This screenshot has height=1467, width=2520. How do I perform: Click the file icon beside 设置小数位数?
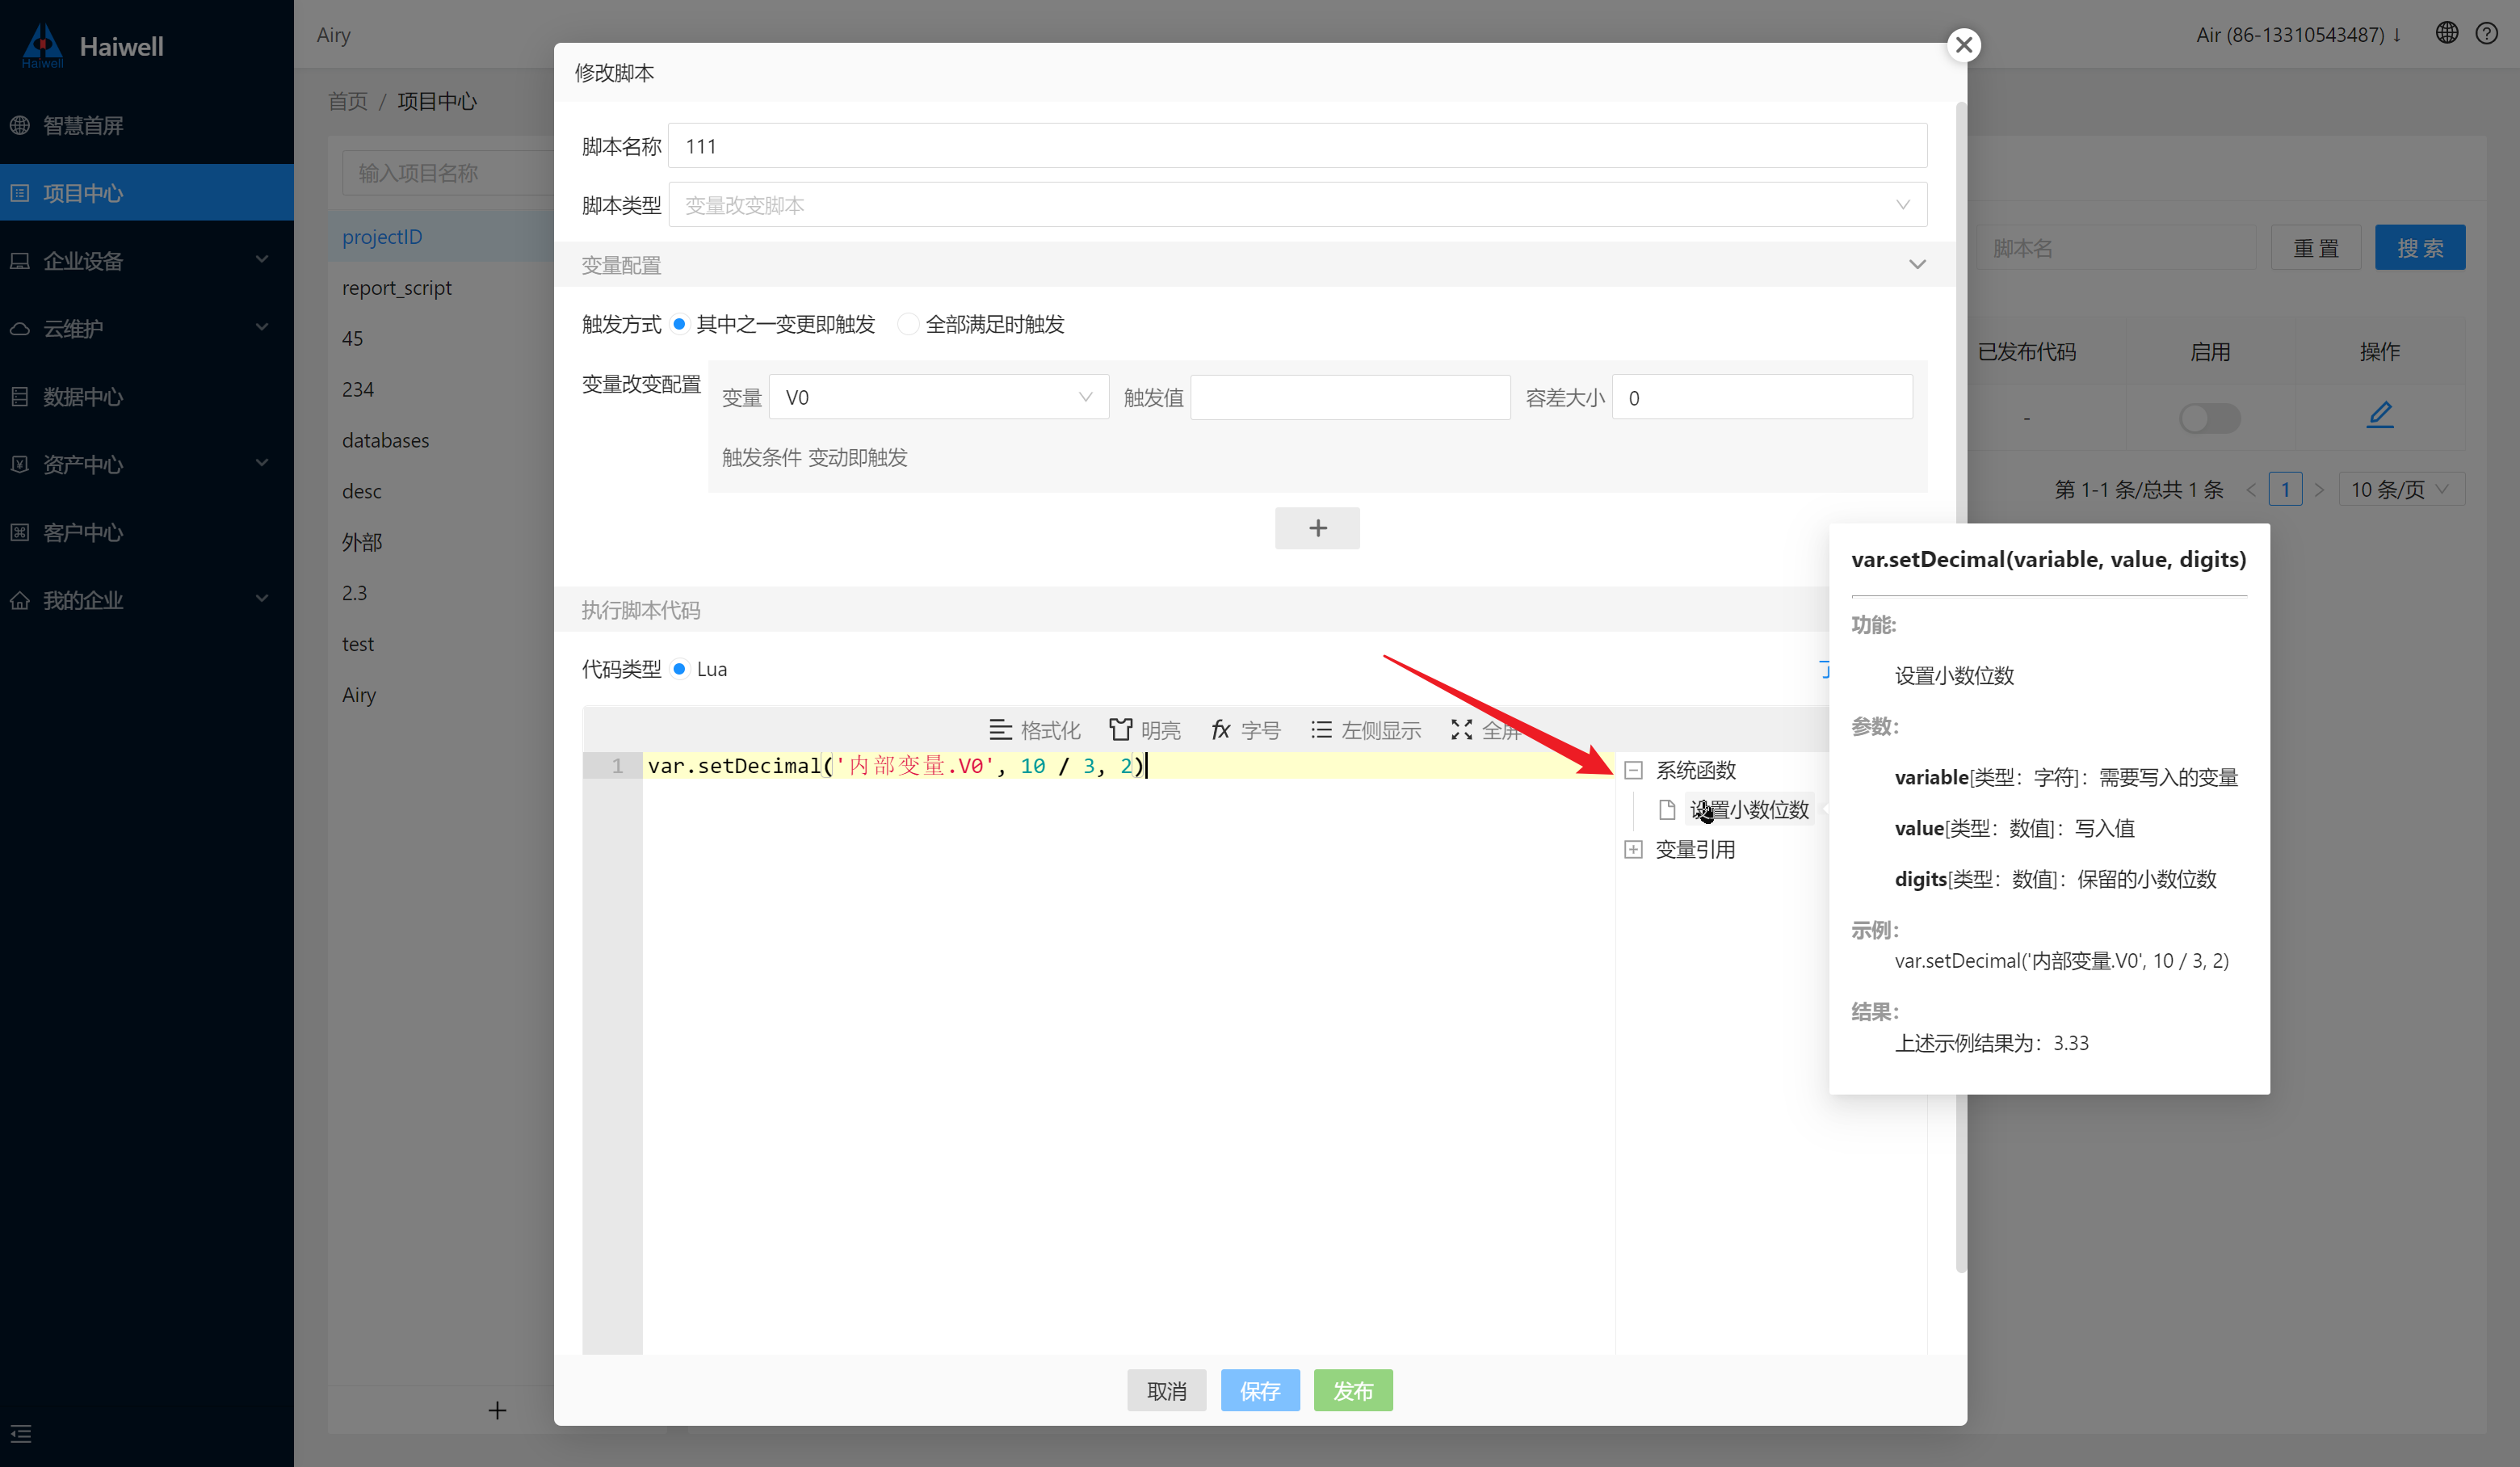pos(1666,809)
